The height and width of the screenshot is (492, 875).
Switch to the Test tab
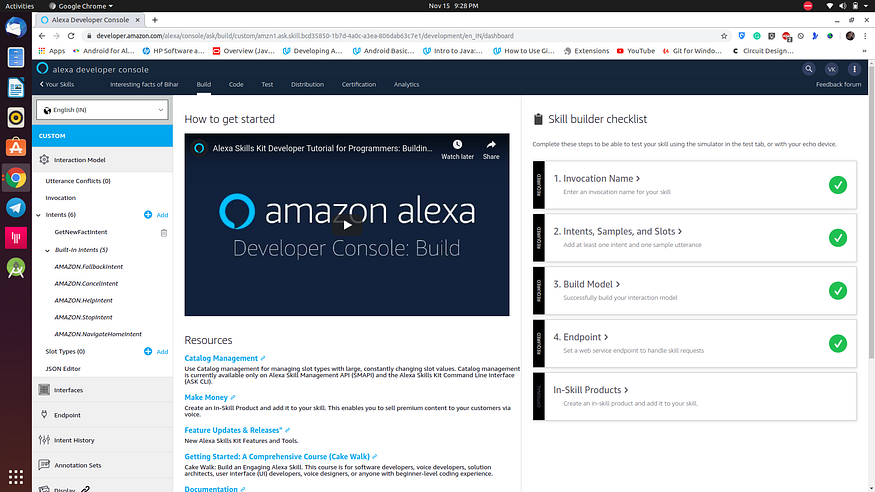click(267, 84)
